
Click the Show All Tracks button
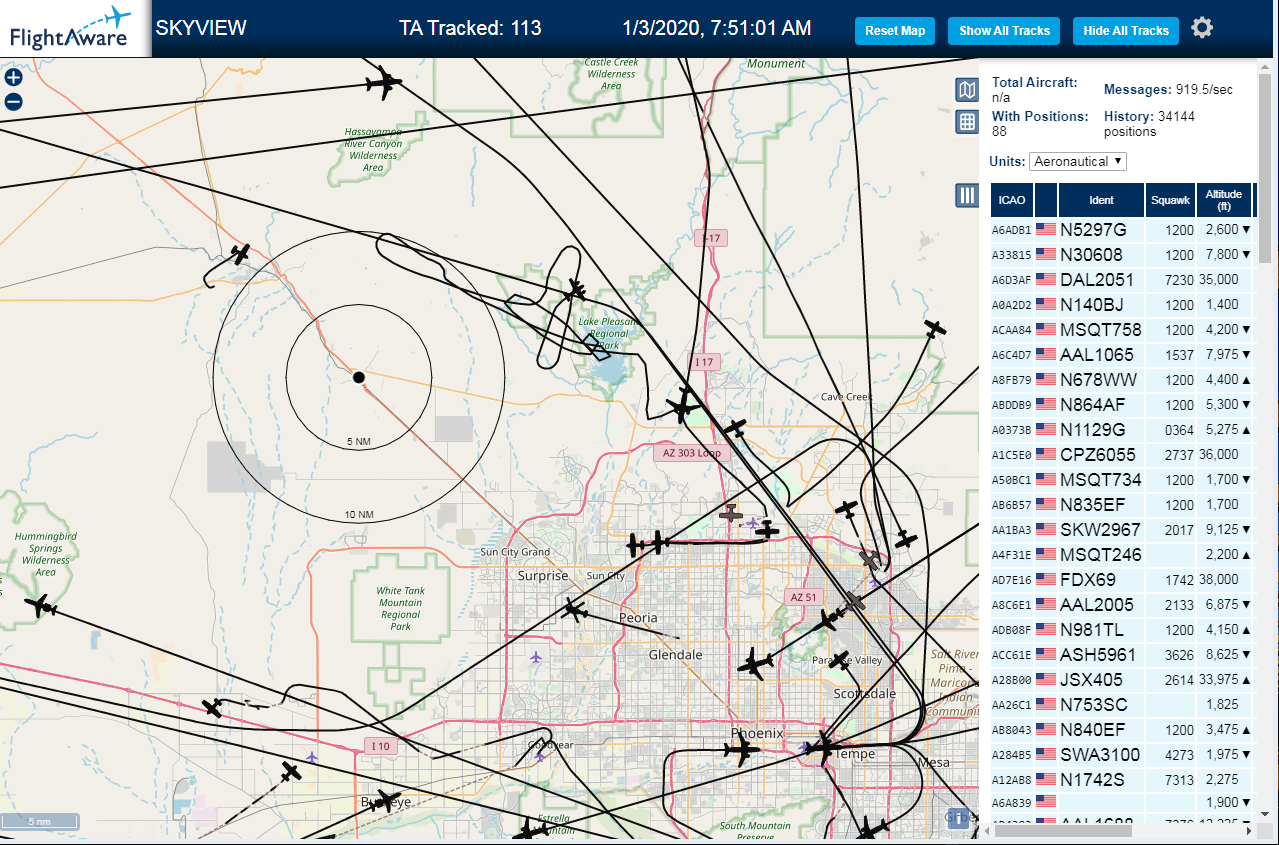1005,30
